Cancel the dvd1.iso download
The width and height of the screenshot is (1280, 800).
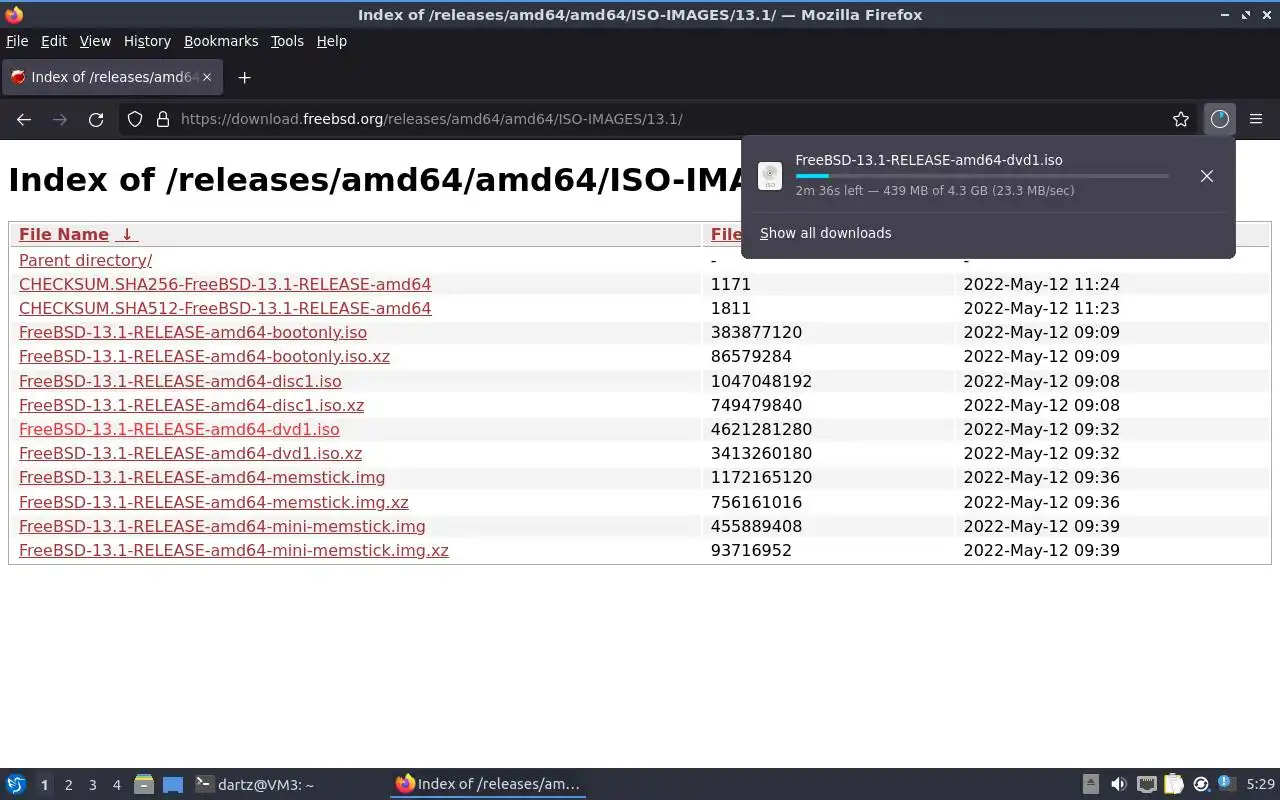pos(1207,176)
